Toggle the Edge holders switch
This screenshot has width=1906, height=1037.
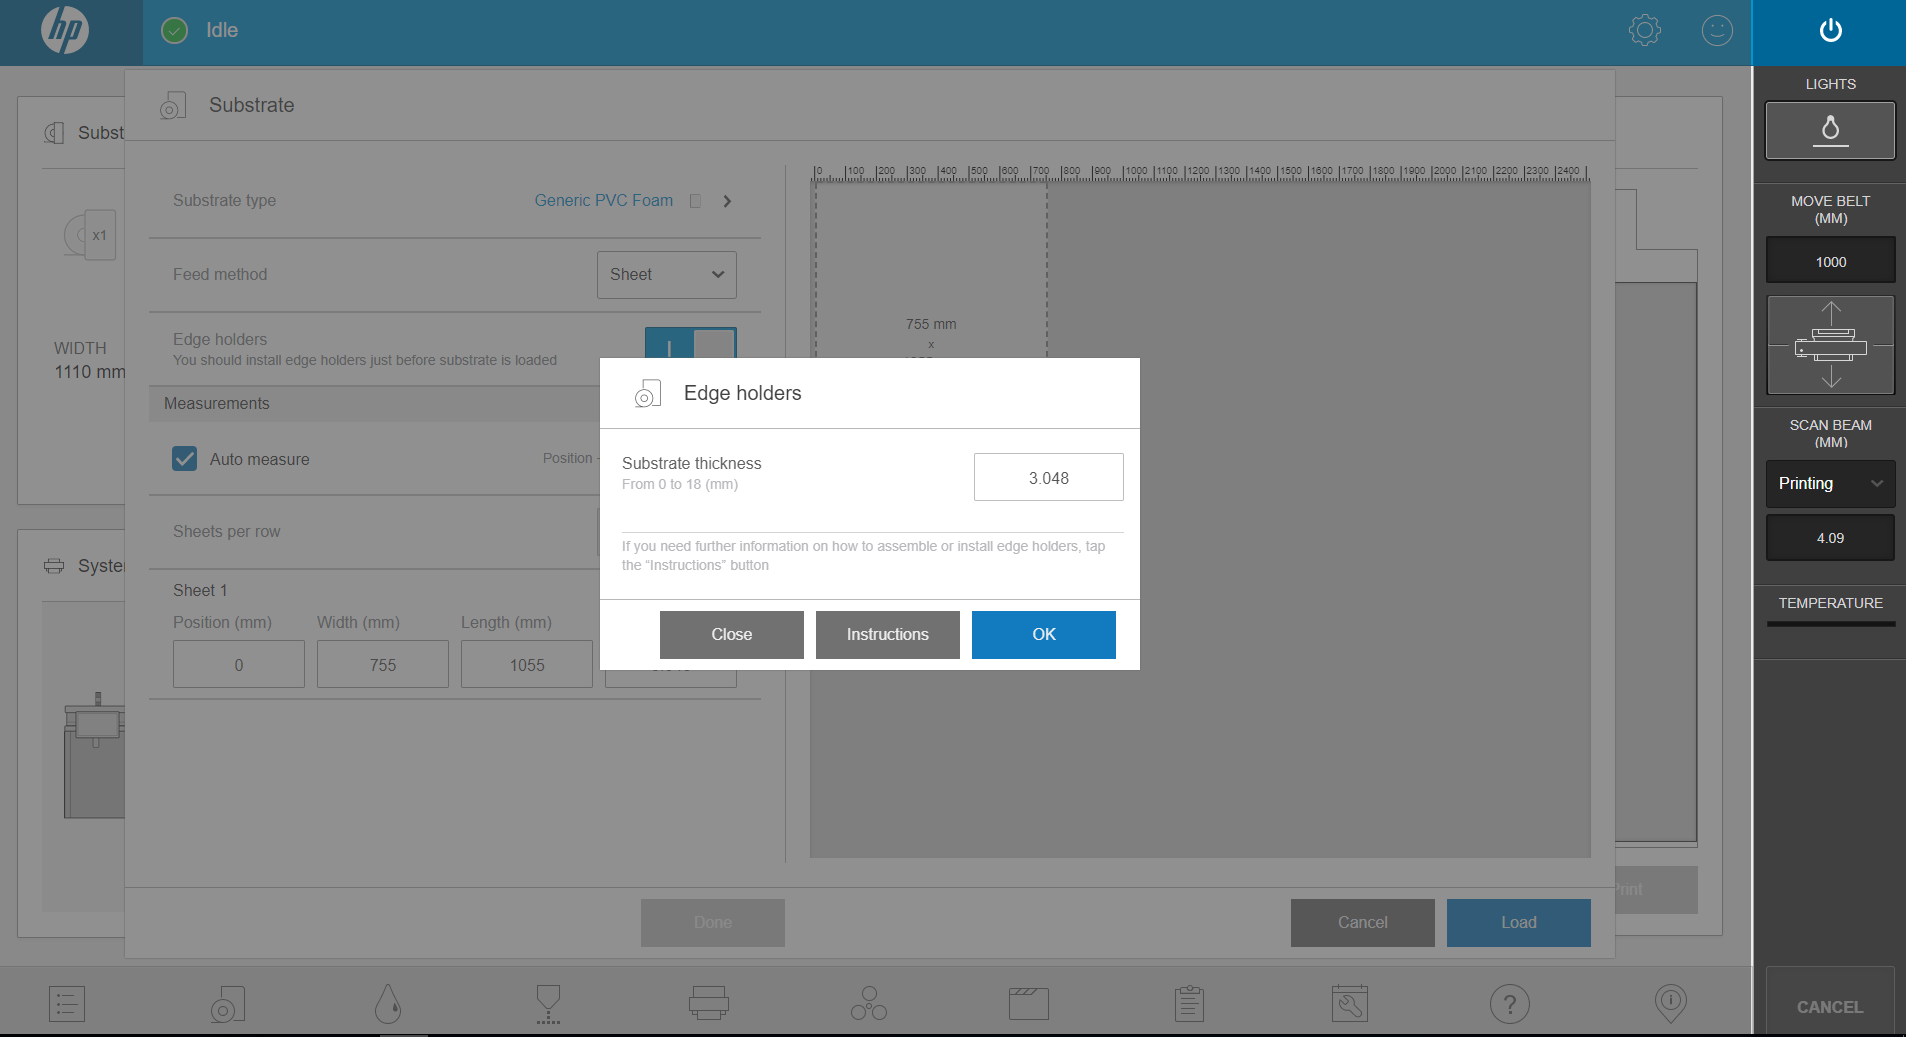(x=691, y=343)
